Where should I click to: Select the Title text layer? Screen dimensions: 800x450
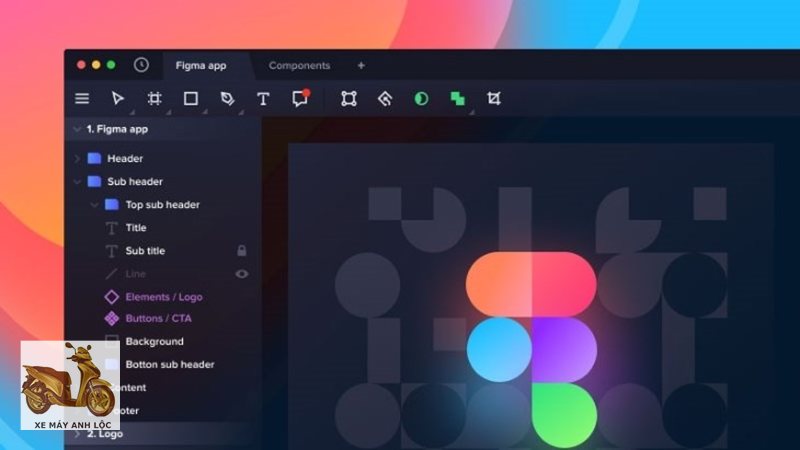(136, 228)
